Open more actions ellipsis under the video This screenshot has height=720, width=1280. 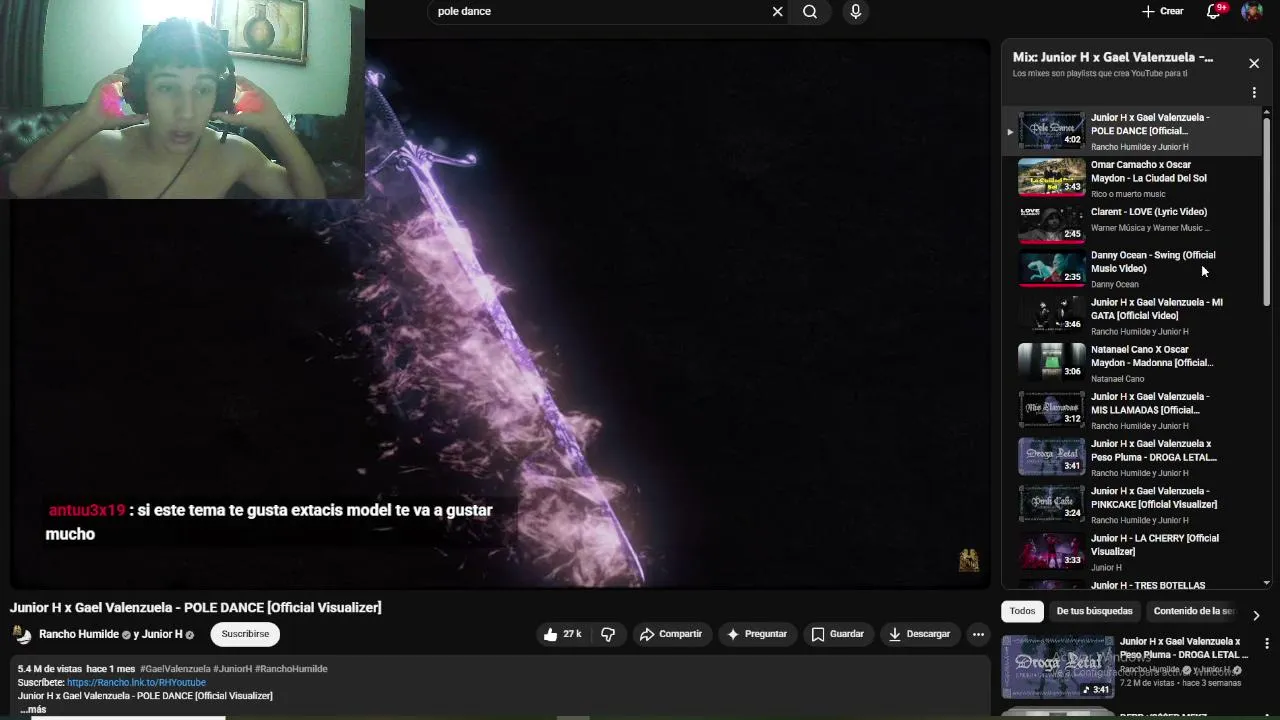(x=978, y=634)
